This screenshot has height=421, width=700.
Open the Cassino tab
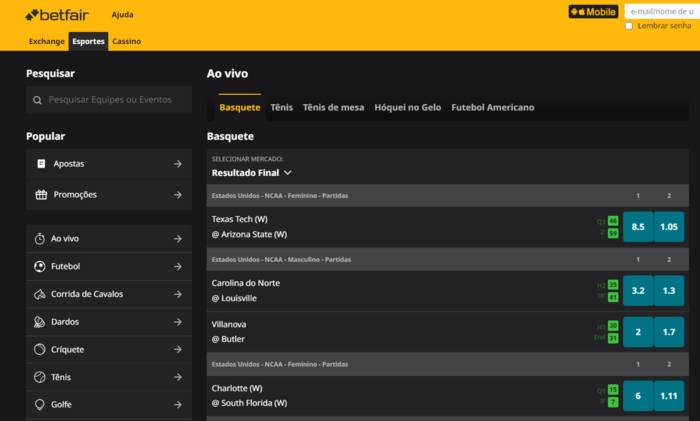click(x=126, y=41)
